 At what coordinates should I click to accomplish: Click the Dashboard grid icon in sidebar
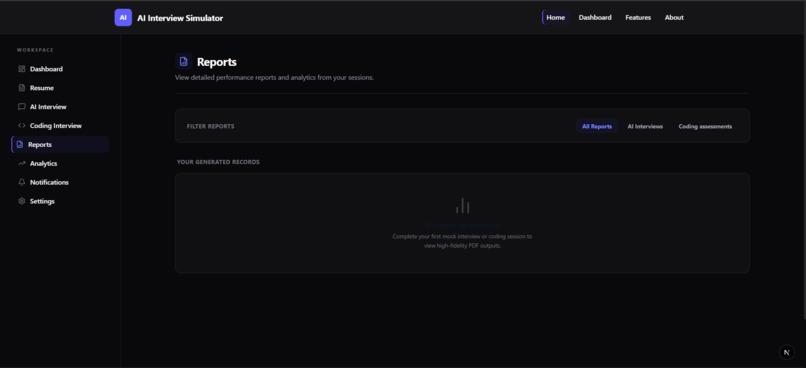[x=22, y=69]
